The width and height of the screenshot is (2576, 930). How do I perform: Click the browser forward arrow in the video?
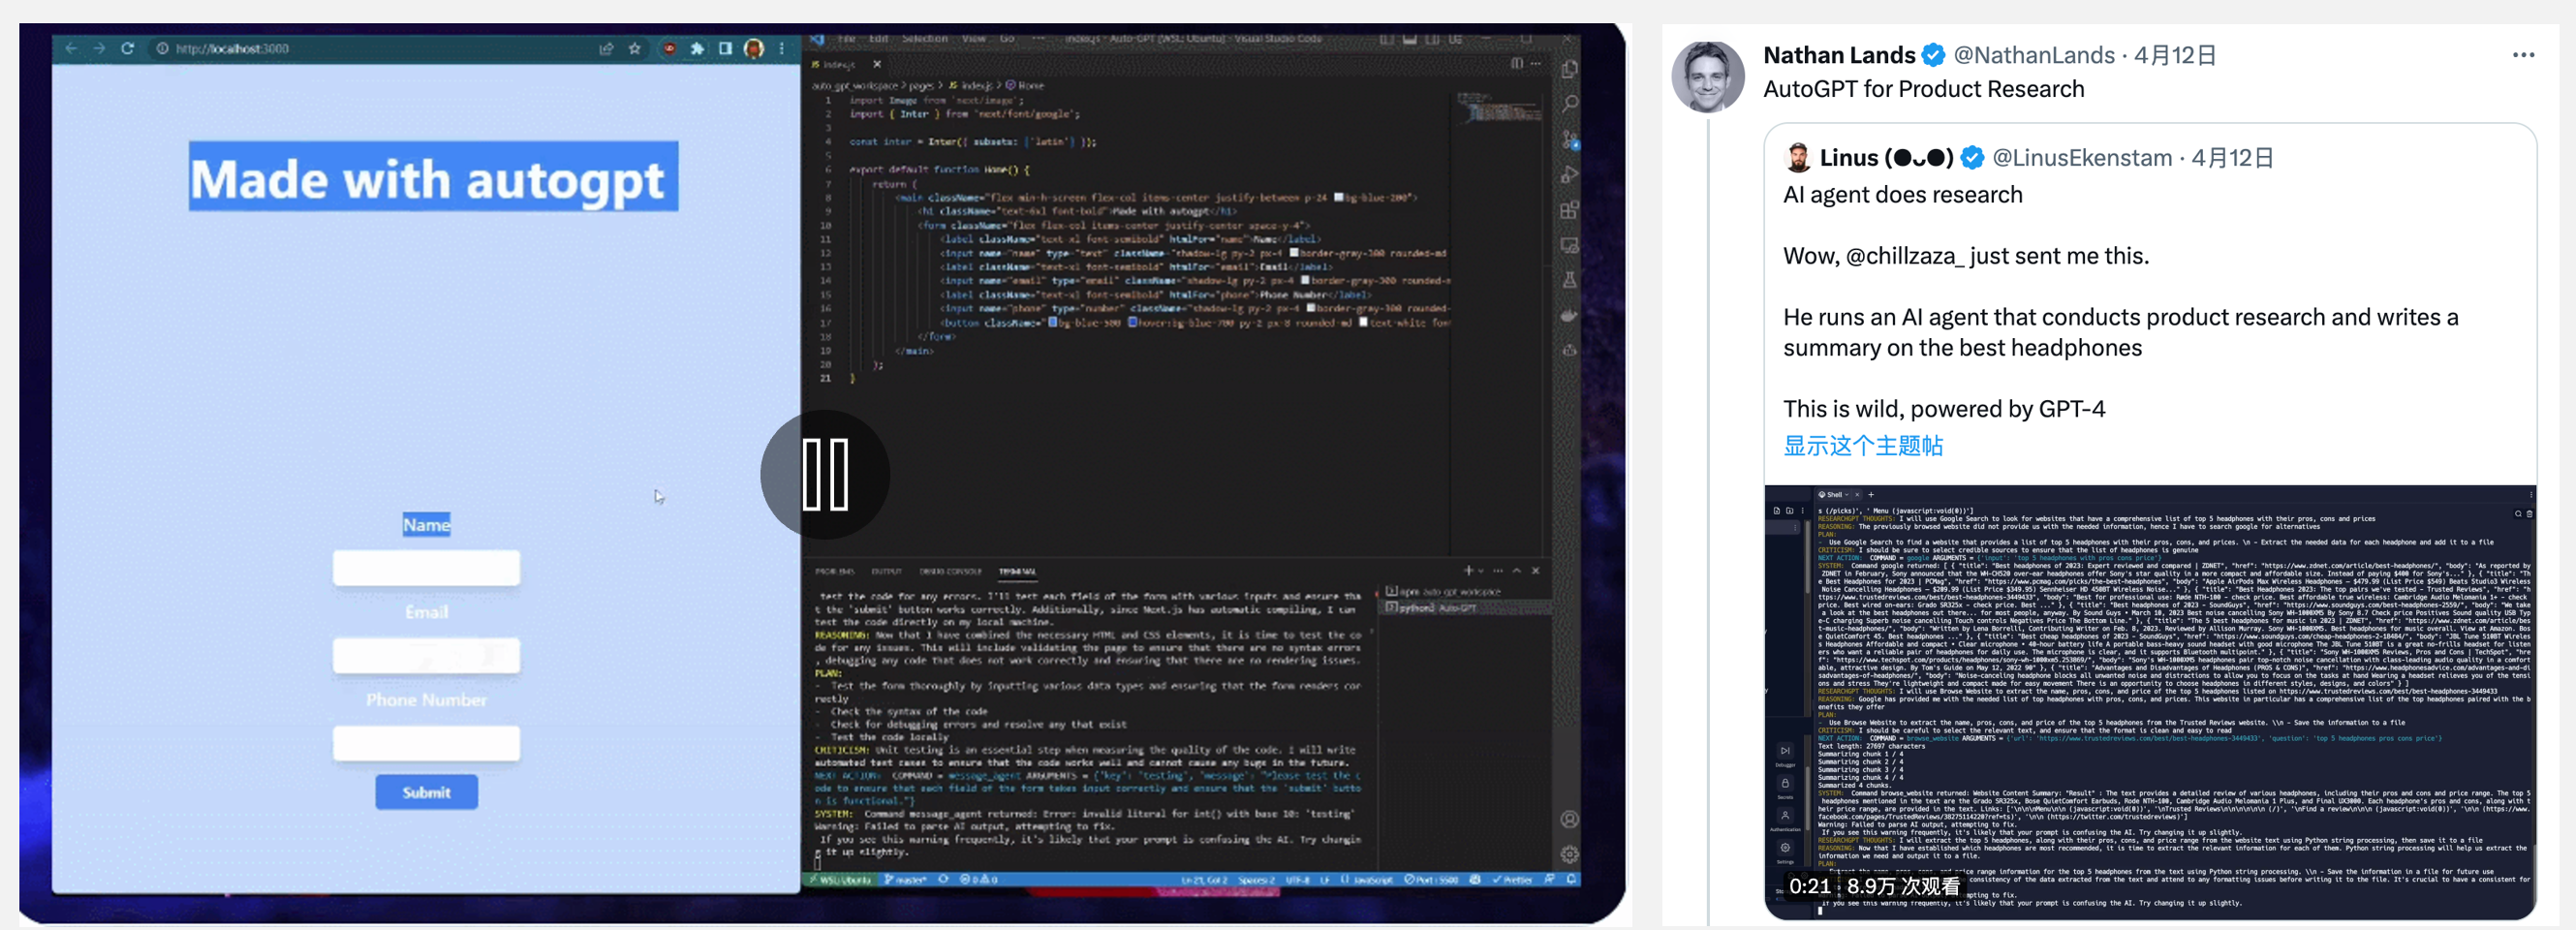99,48
